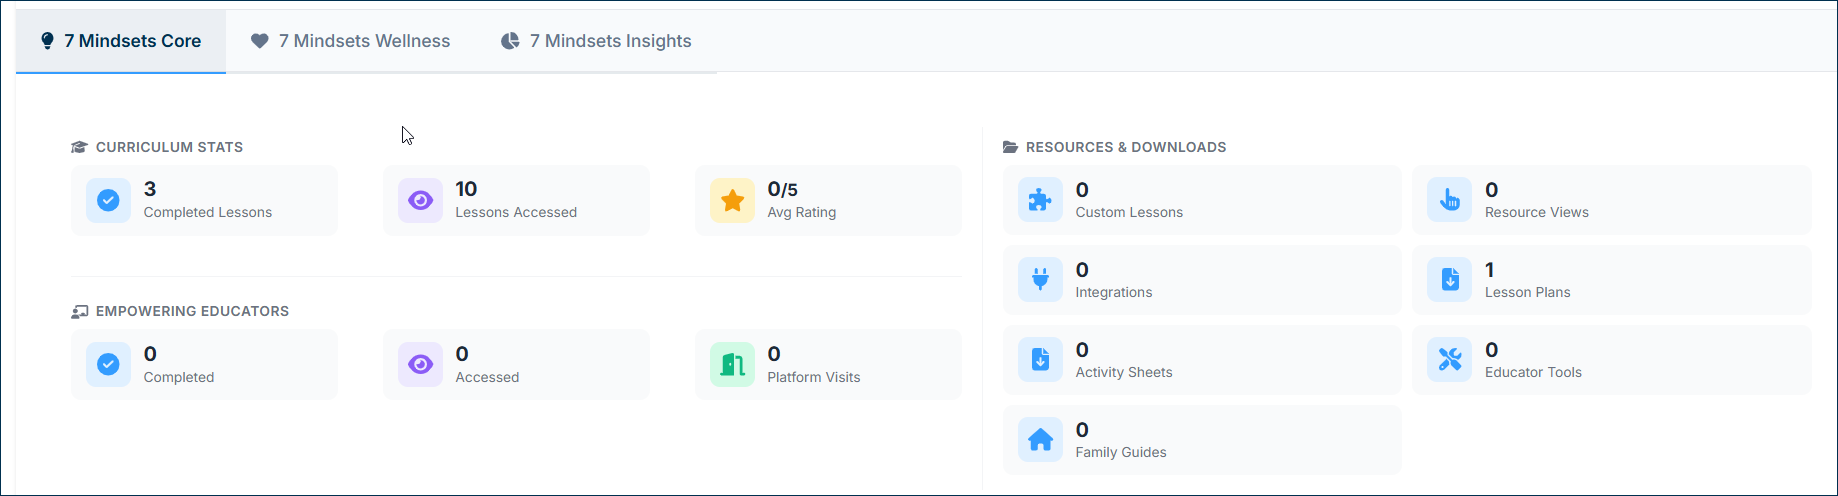The height and width of the screenshot is (496, 1838).
Task: Select the Educator Tools label
Action: [1534, 372]
